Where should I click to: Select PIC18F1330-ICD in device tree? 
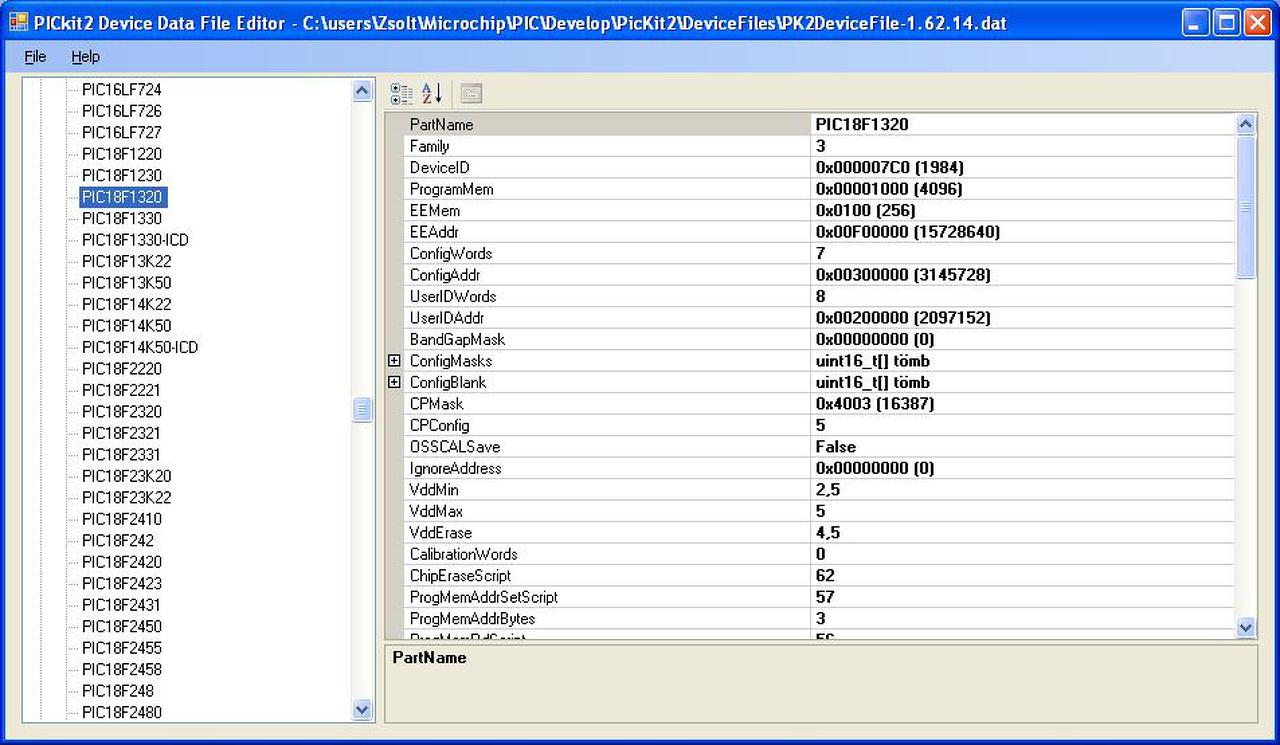coord(135,240)
